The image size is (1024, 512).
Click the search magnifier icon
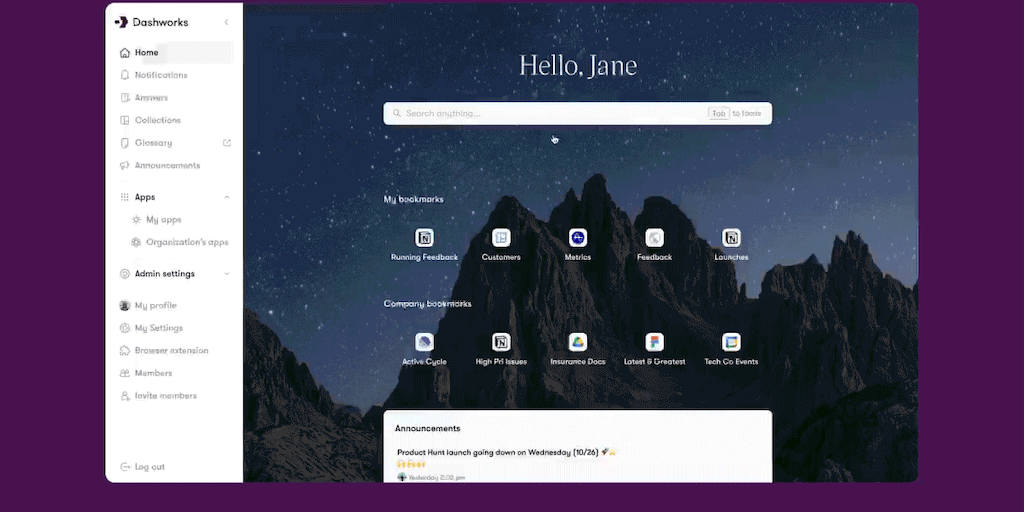pos(396,114)
